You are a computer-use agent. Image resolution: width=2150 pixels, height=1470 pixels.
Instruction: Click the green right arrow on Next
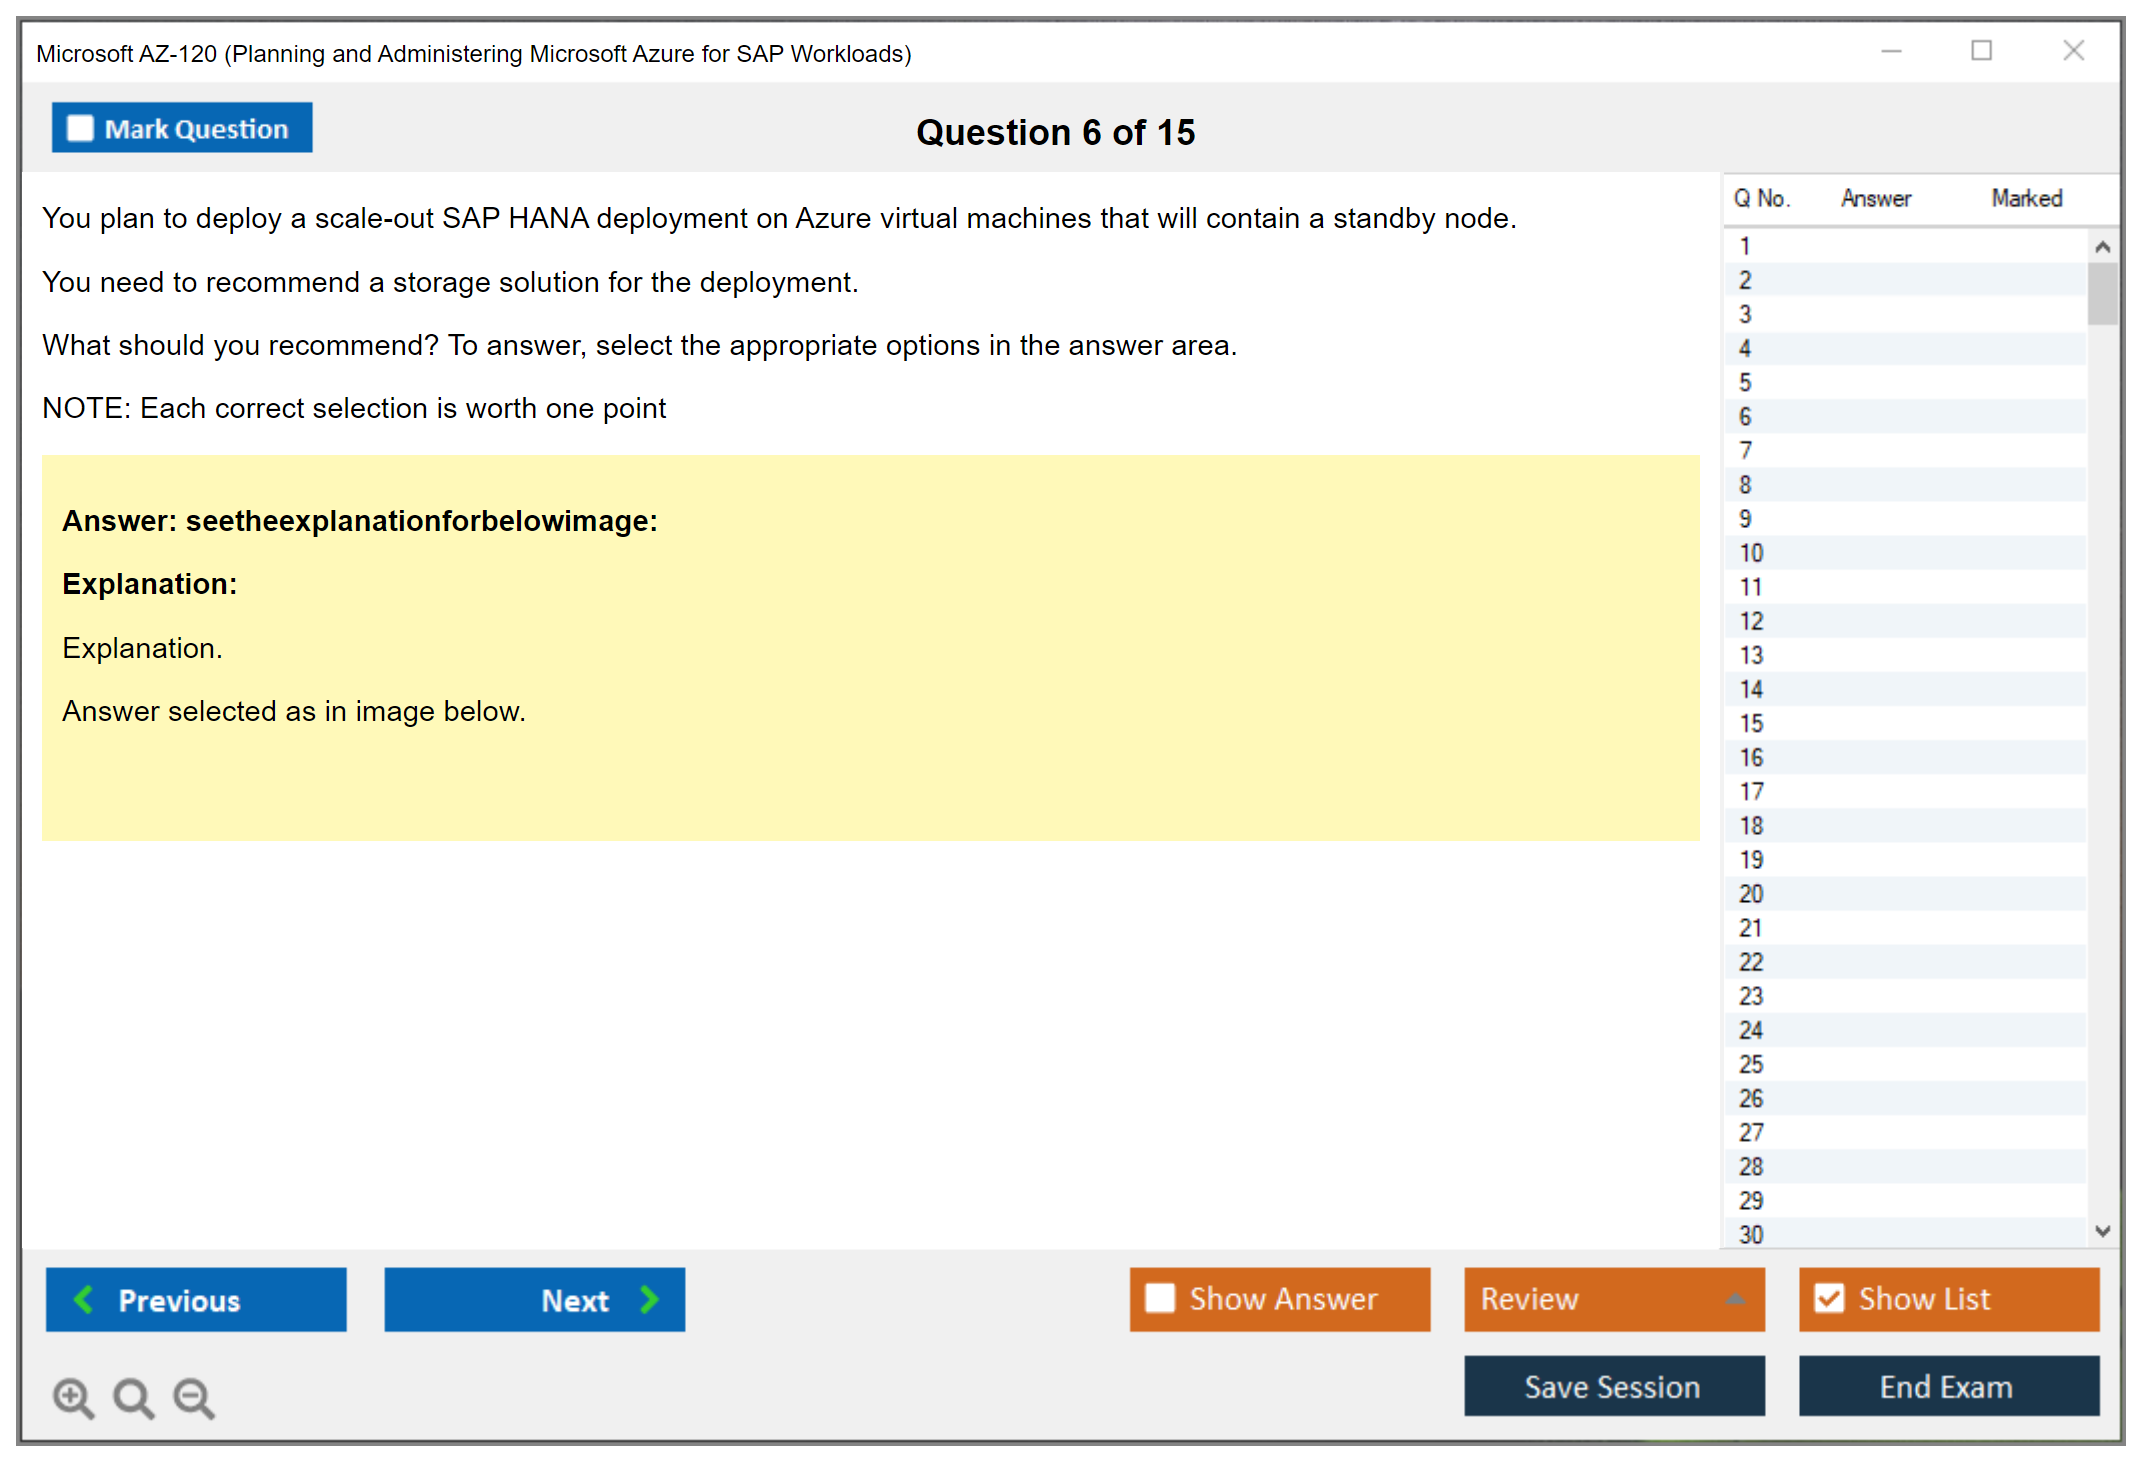pos(650,1299)
